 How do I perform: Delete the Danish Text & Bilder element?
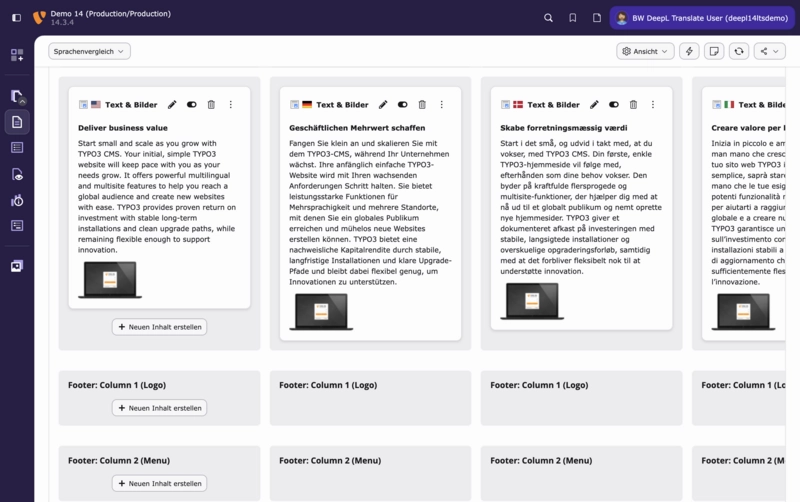633,105
